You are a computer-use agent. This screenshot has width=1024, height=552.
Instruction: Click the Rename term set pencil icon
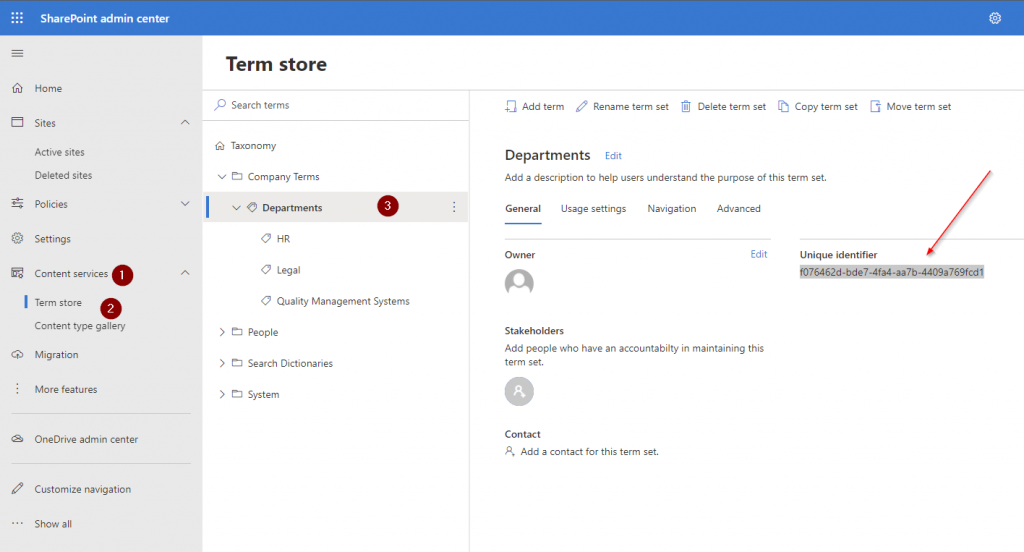coord(581,106)
